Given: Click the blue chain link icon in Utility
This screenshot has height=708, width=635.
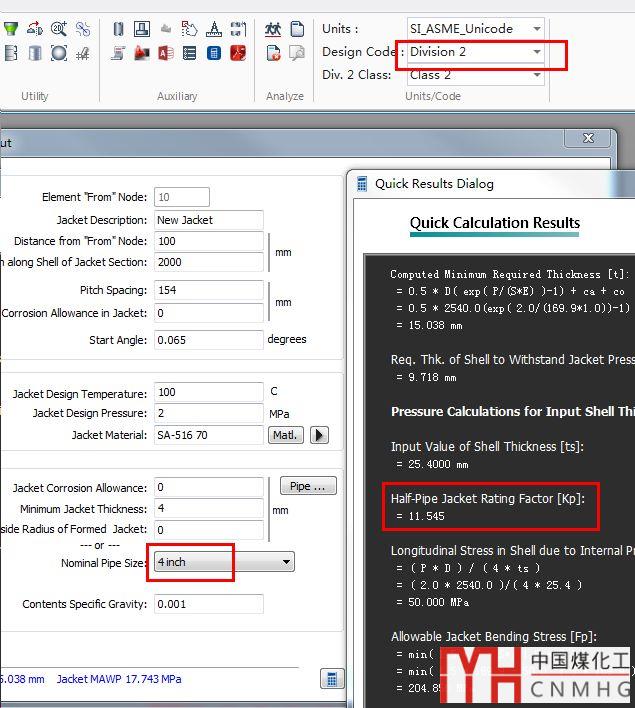Looking at the screenshot, I should click(x=83, y=29).
